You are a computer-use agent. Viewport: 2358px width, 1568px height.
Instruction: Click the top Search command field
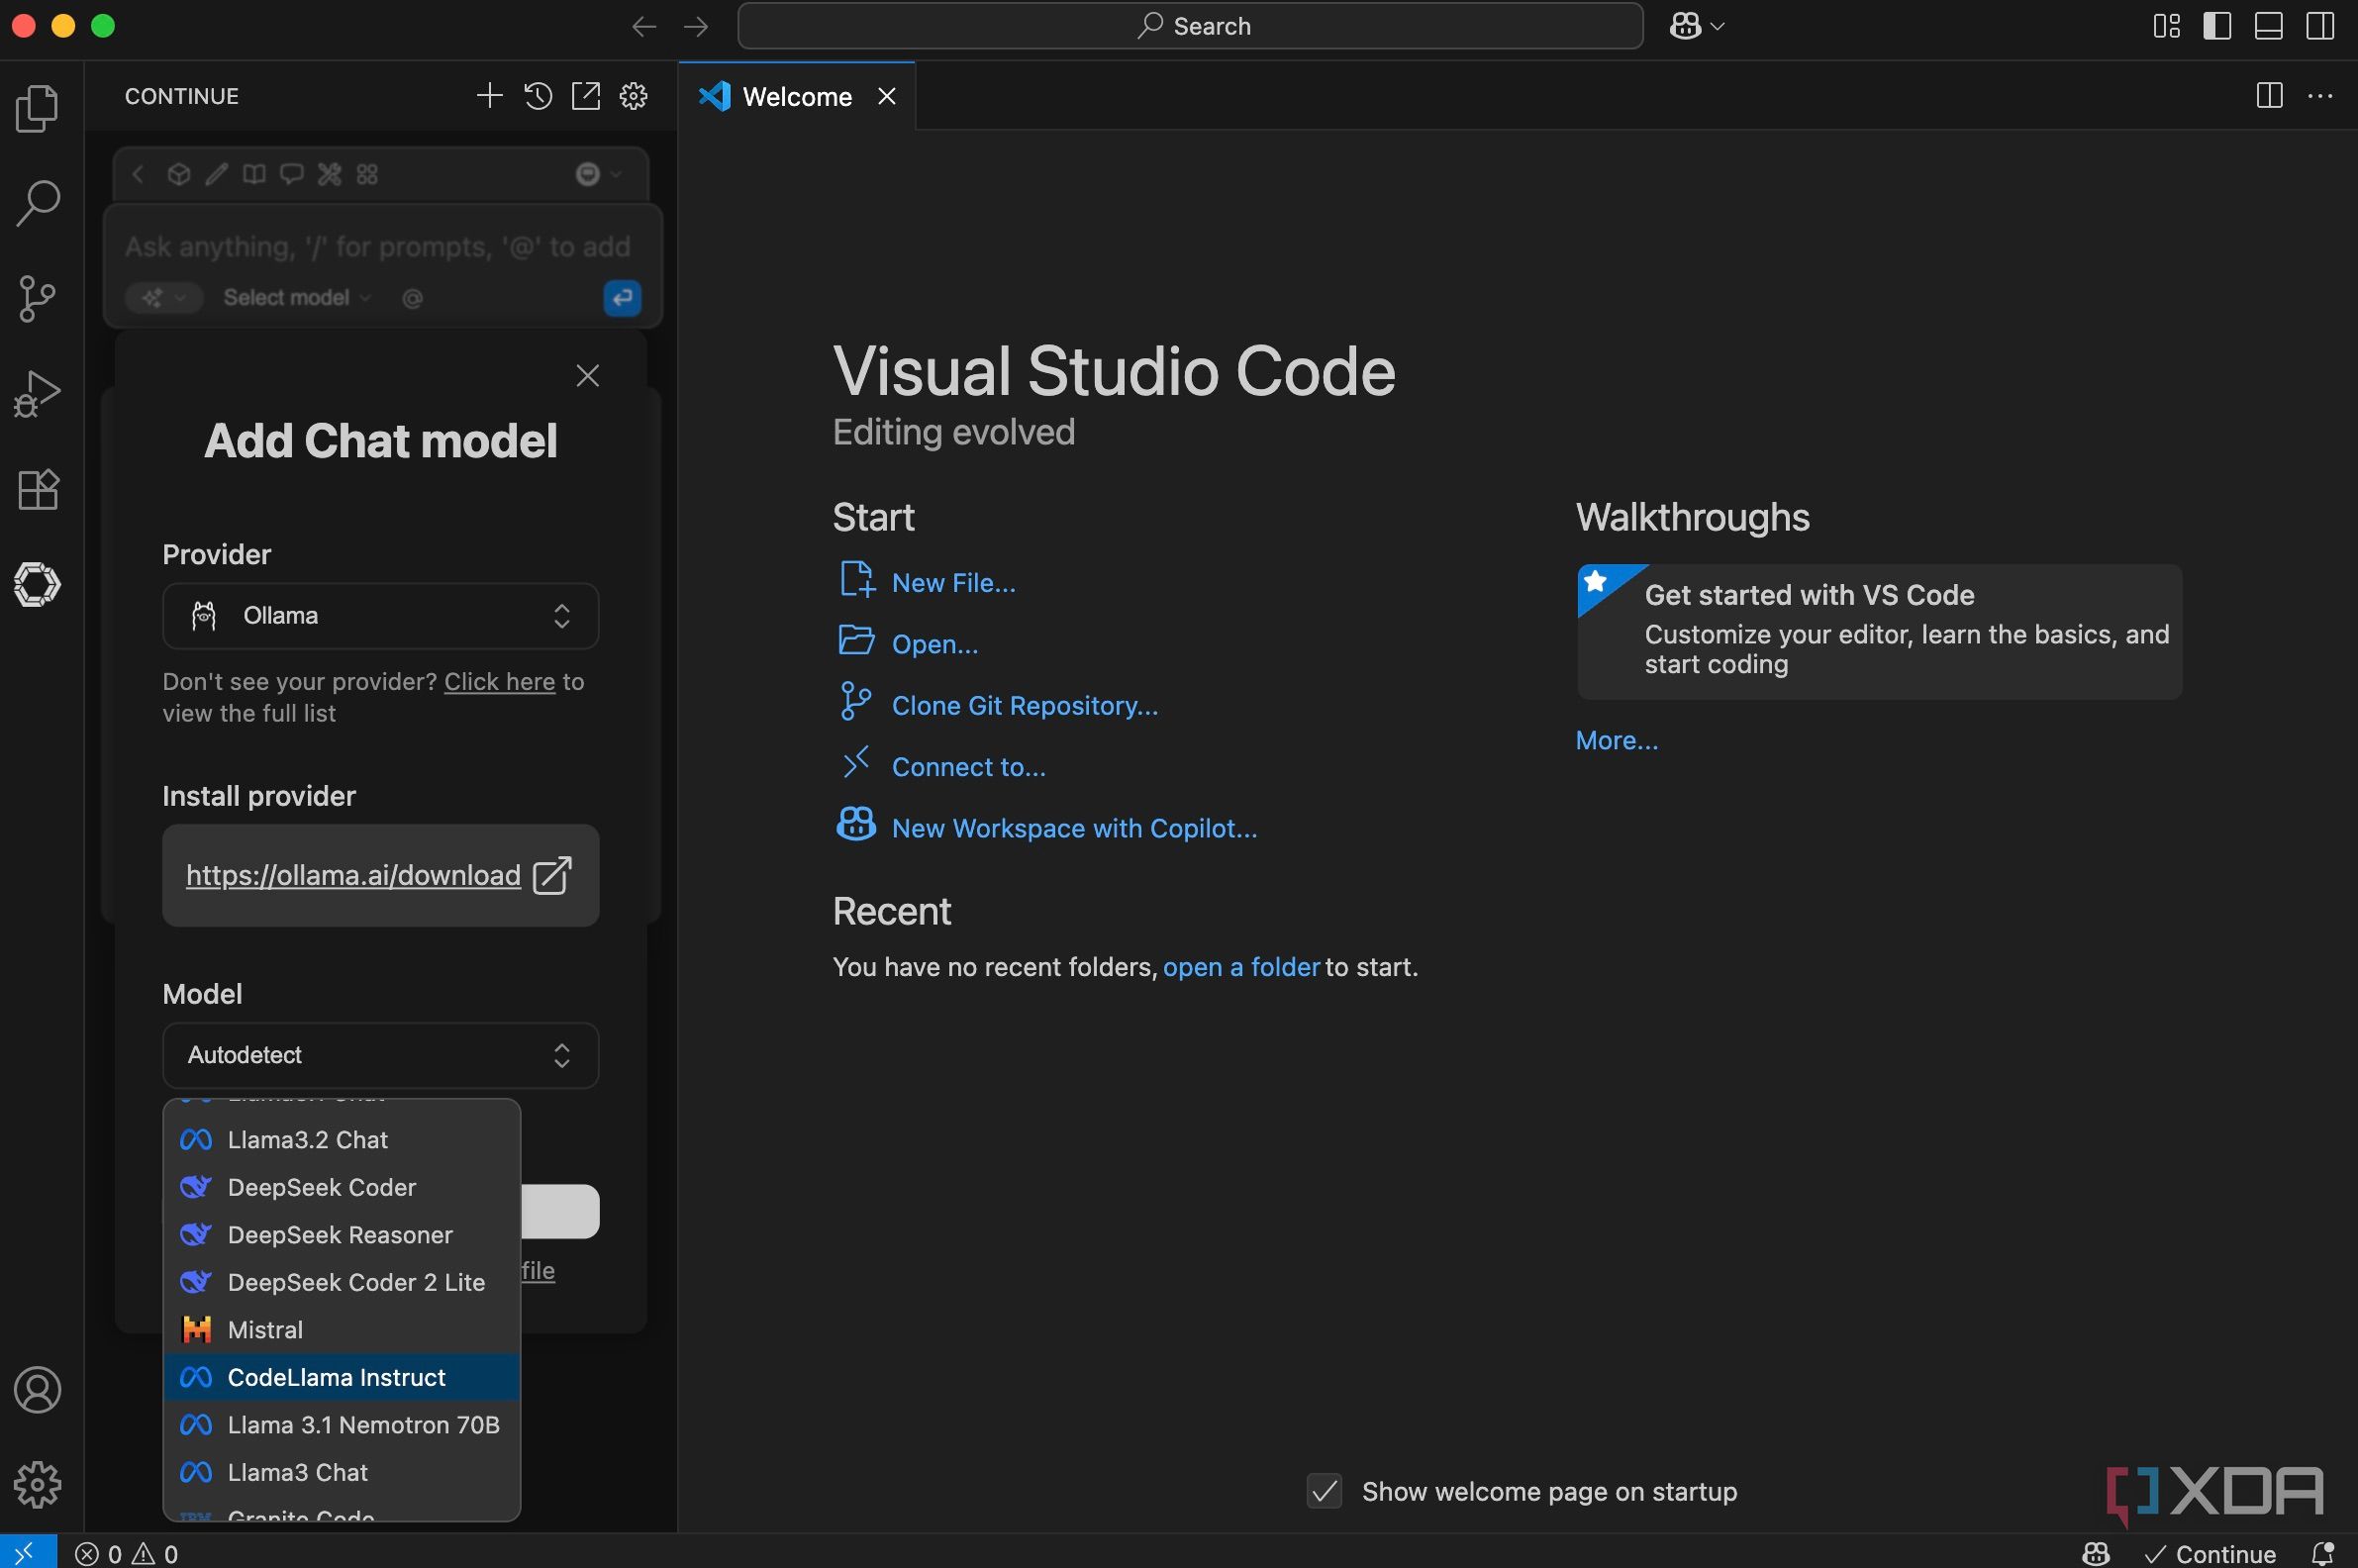1190,26
